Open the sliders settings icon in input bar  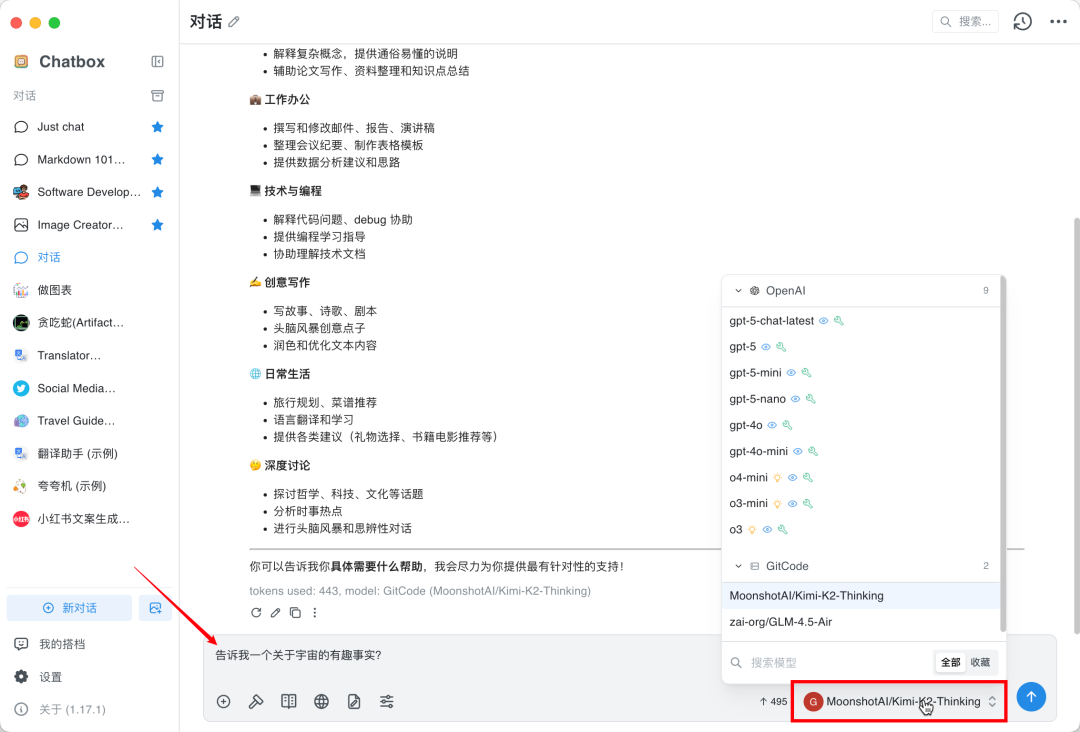(x=386, y=701)
